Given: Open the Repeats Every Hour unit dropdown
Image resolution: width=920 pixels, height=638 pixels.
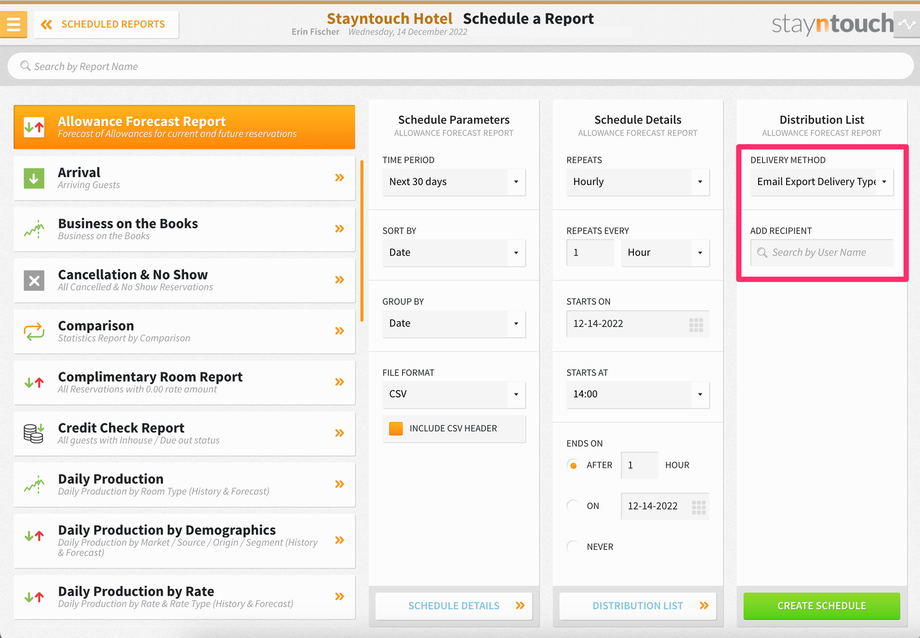Looking at the screenshot, I should coord(665,252).
